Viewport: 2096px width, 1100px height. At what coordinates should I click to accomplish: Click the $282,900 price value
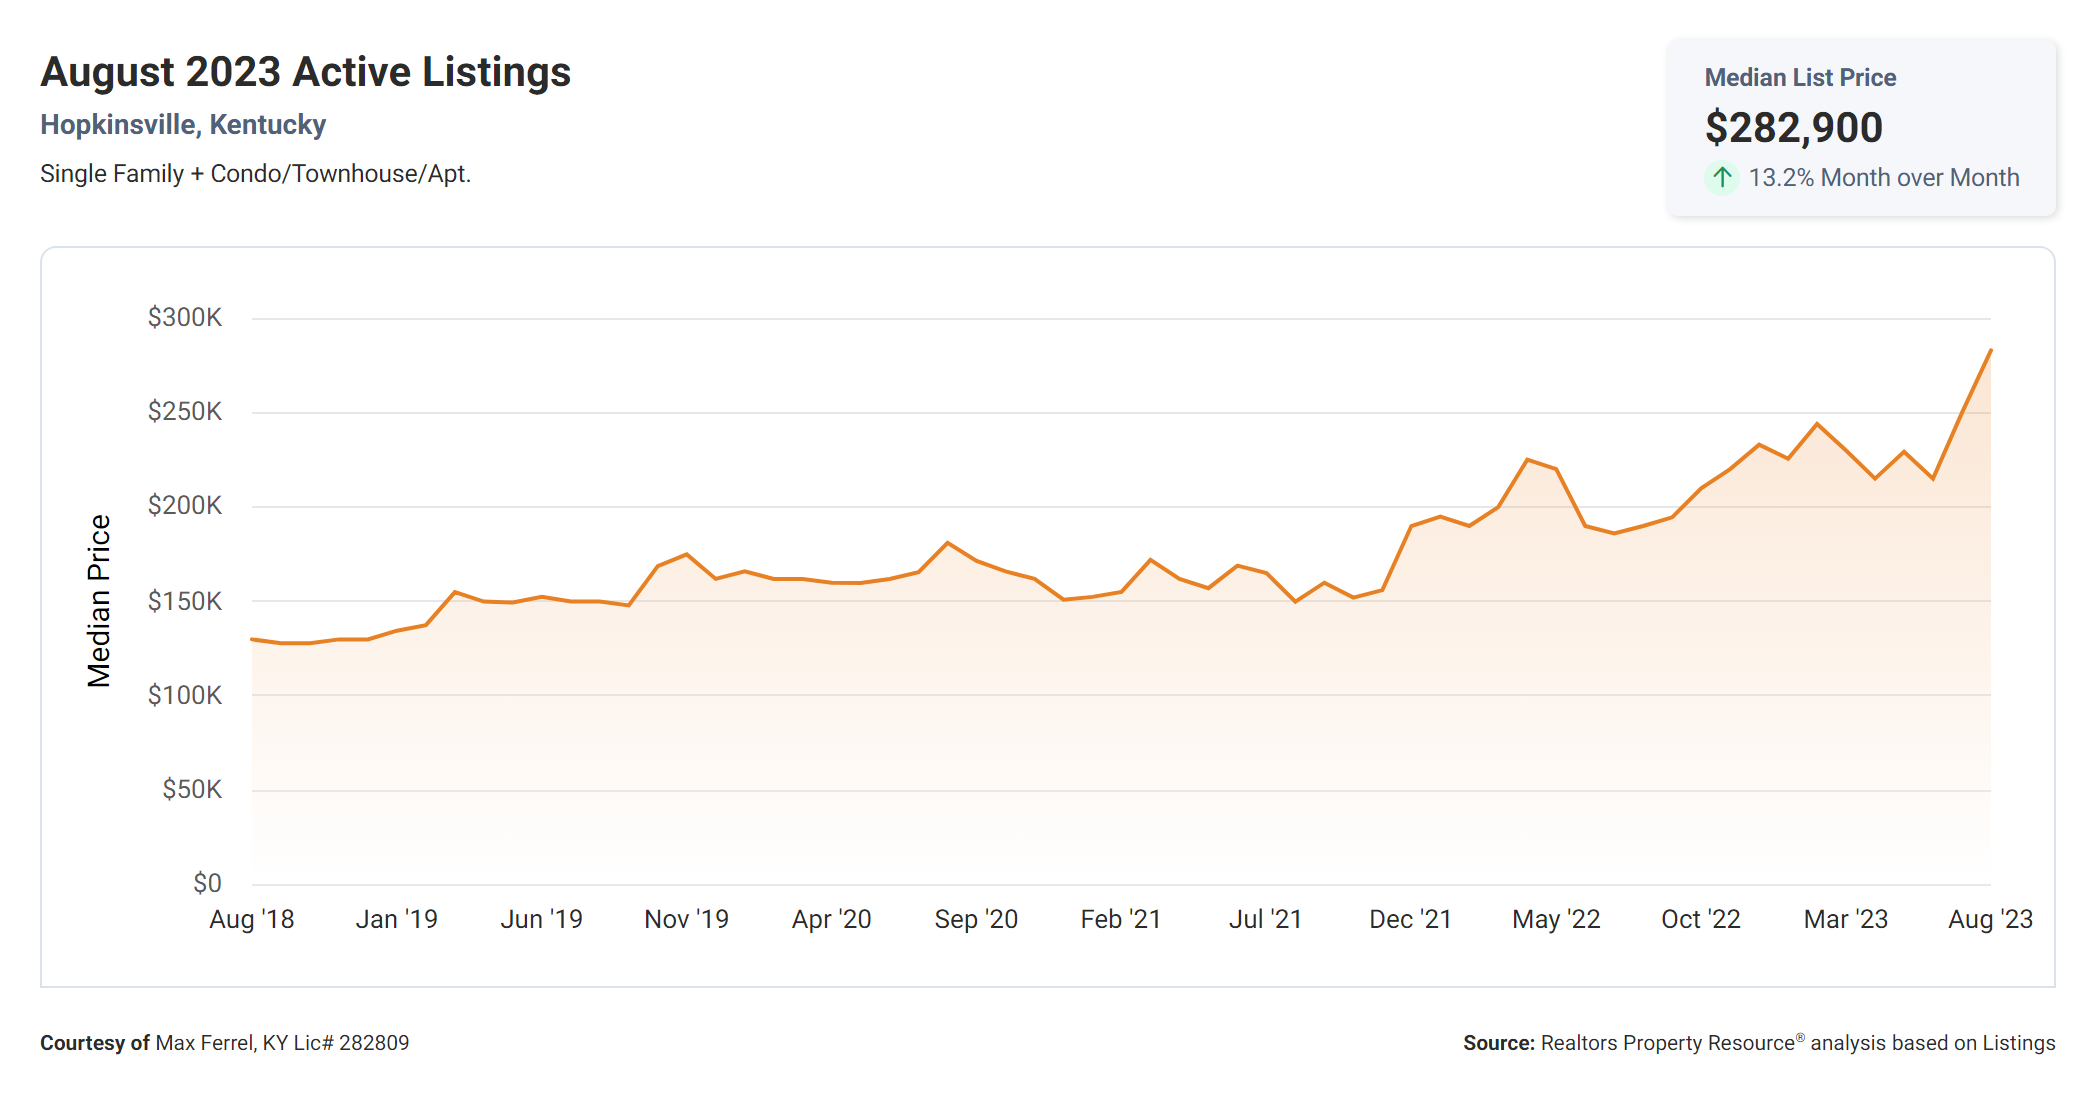coord(1794,127)
